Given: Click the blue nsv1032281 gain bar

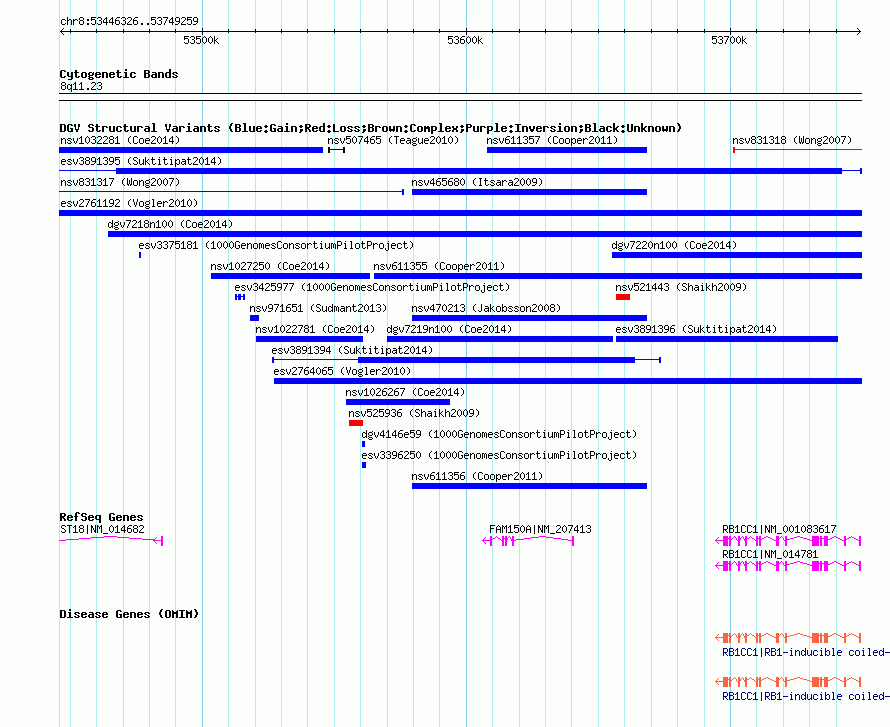Looking at the screenshot, I should point(191,150).
